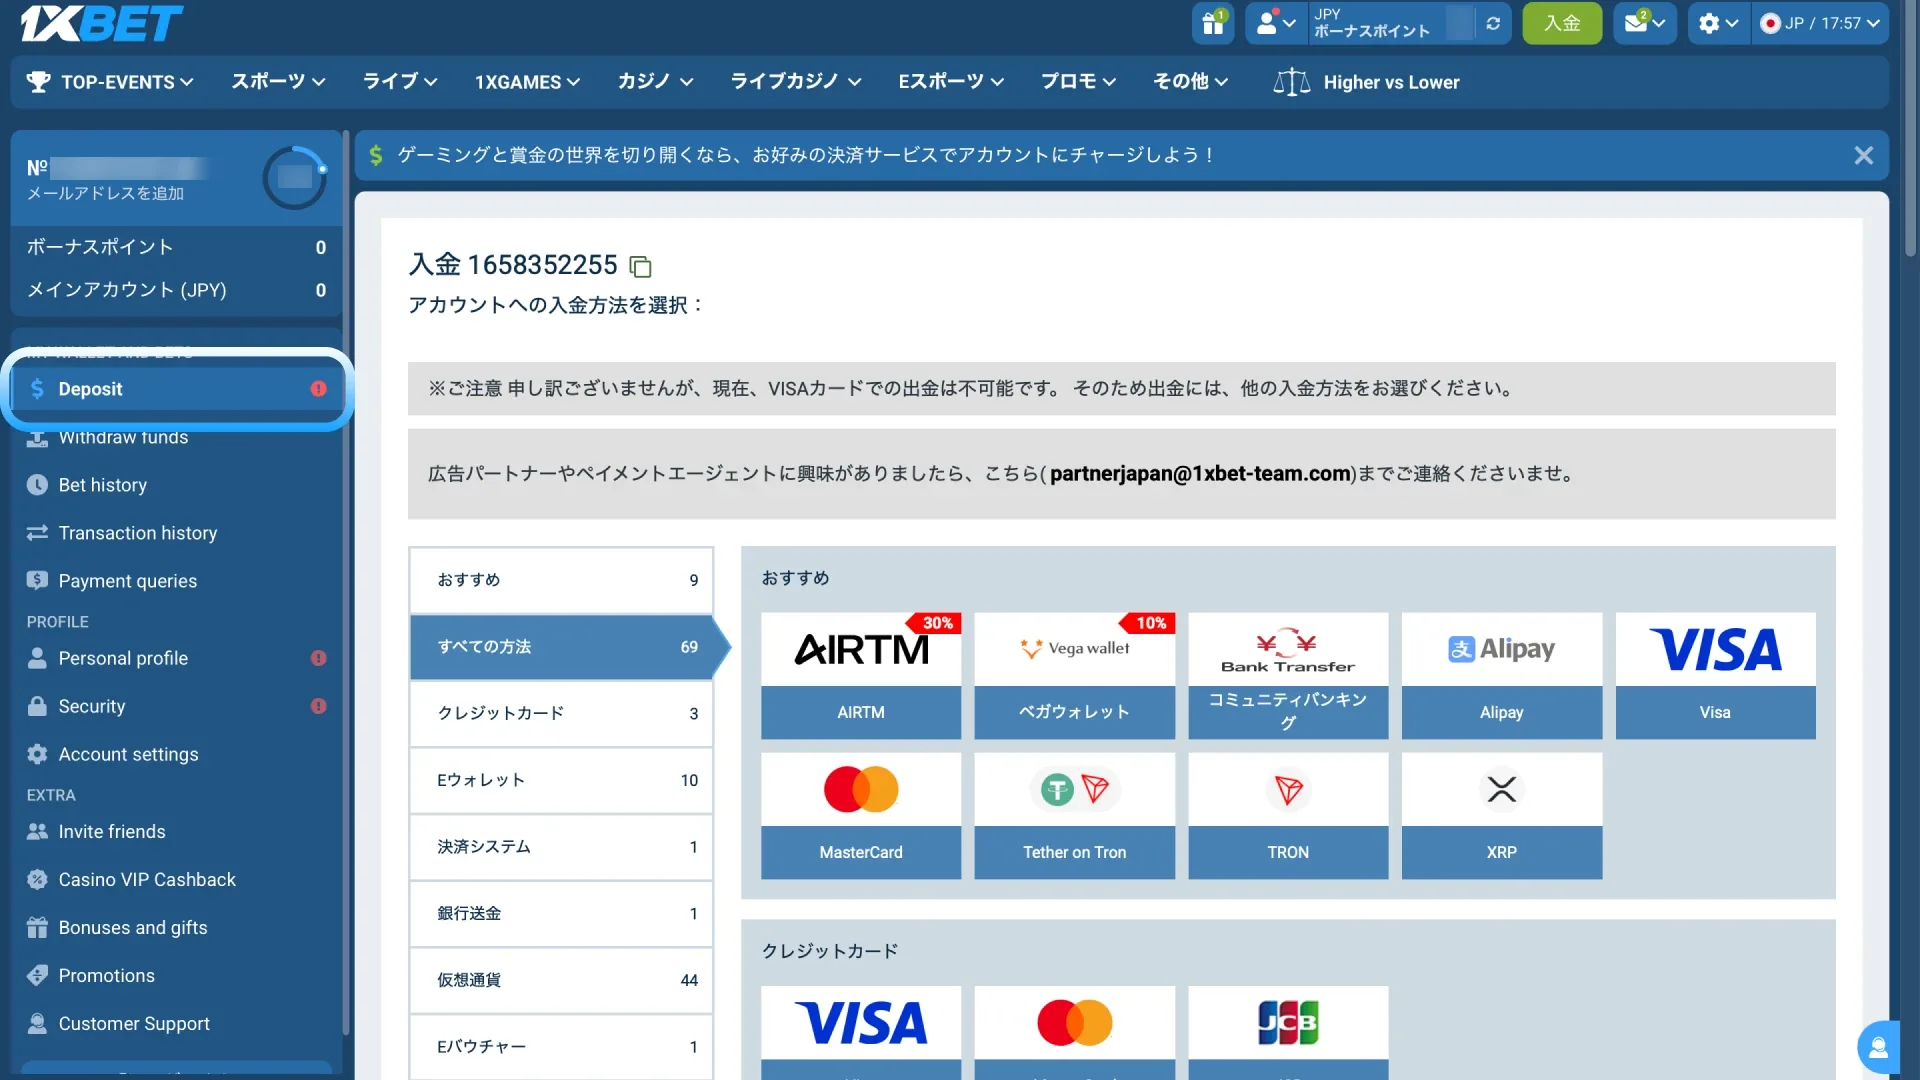Expand the その他 menu
1920x1080 pixels.
point(1190,82)
